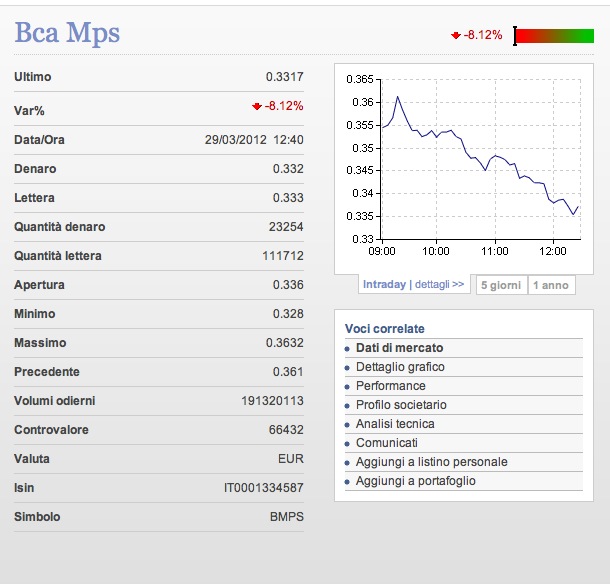Open the dettagli >> link
This screenshot has width=610, height=584.
[x=440, y=285]
